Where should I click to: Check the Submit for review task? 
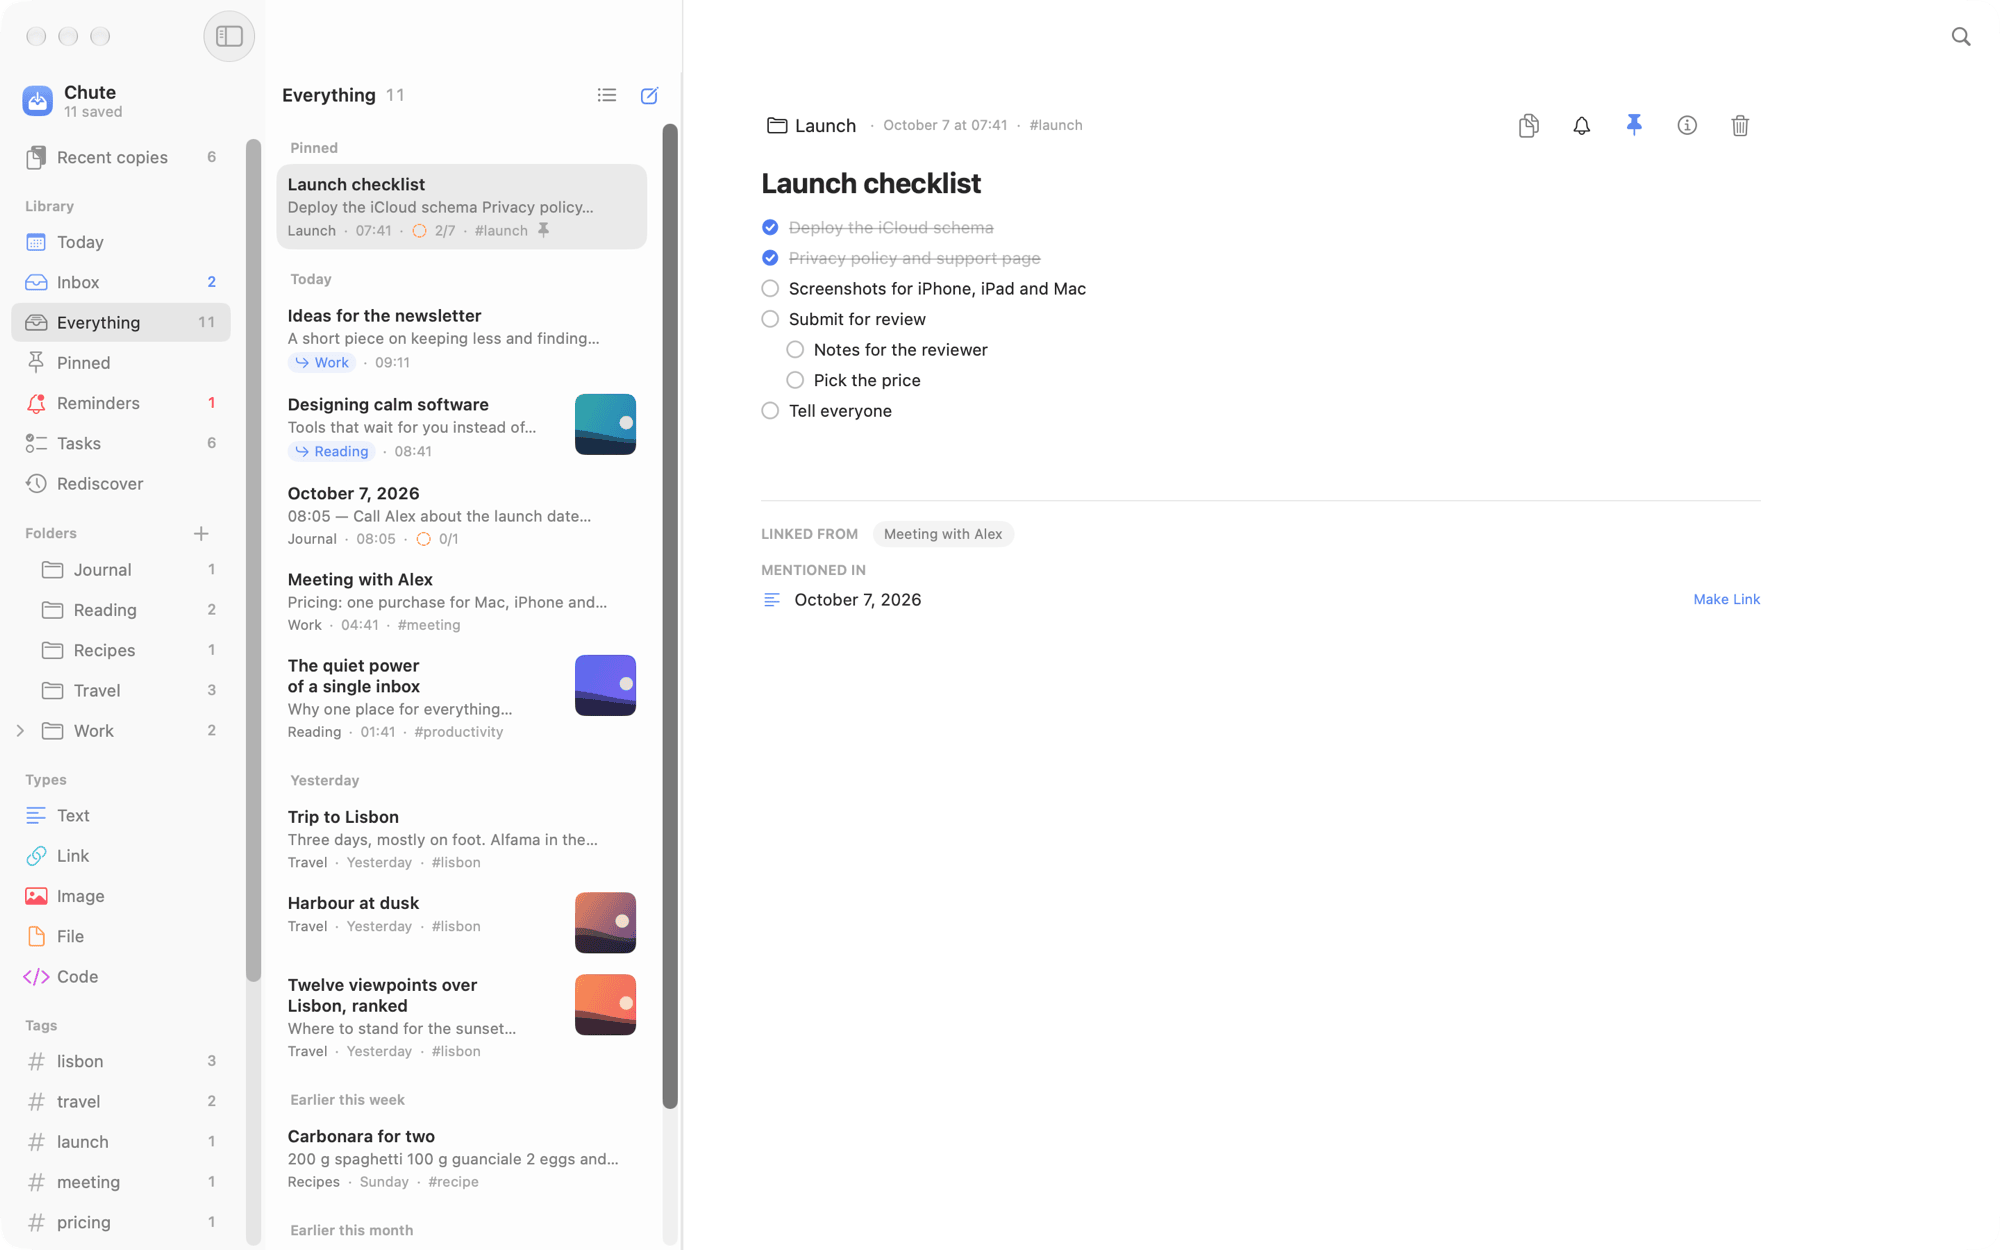(x=770, y=319)
